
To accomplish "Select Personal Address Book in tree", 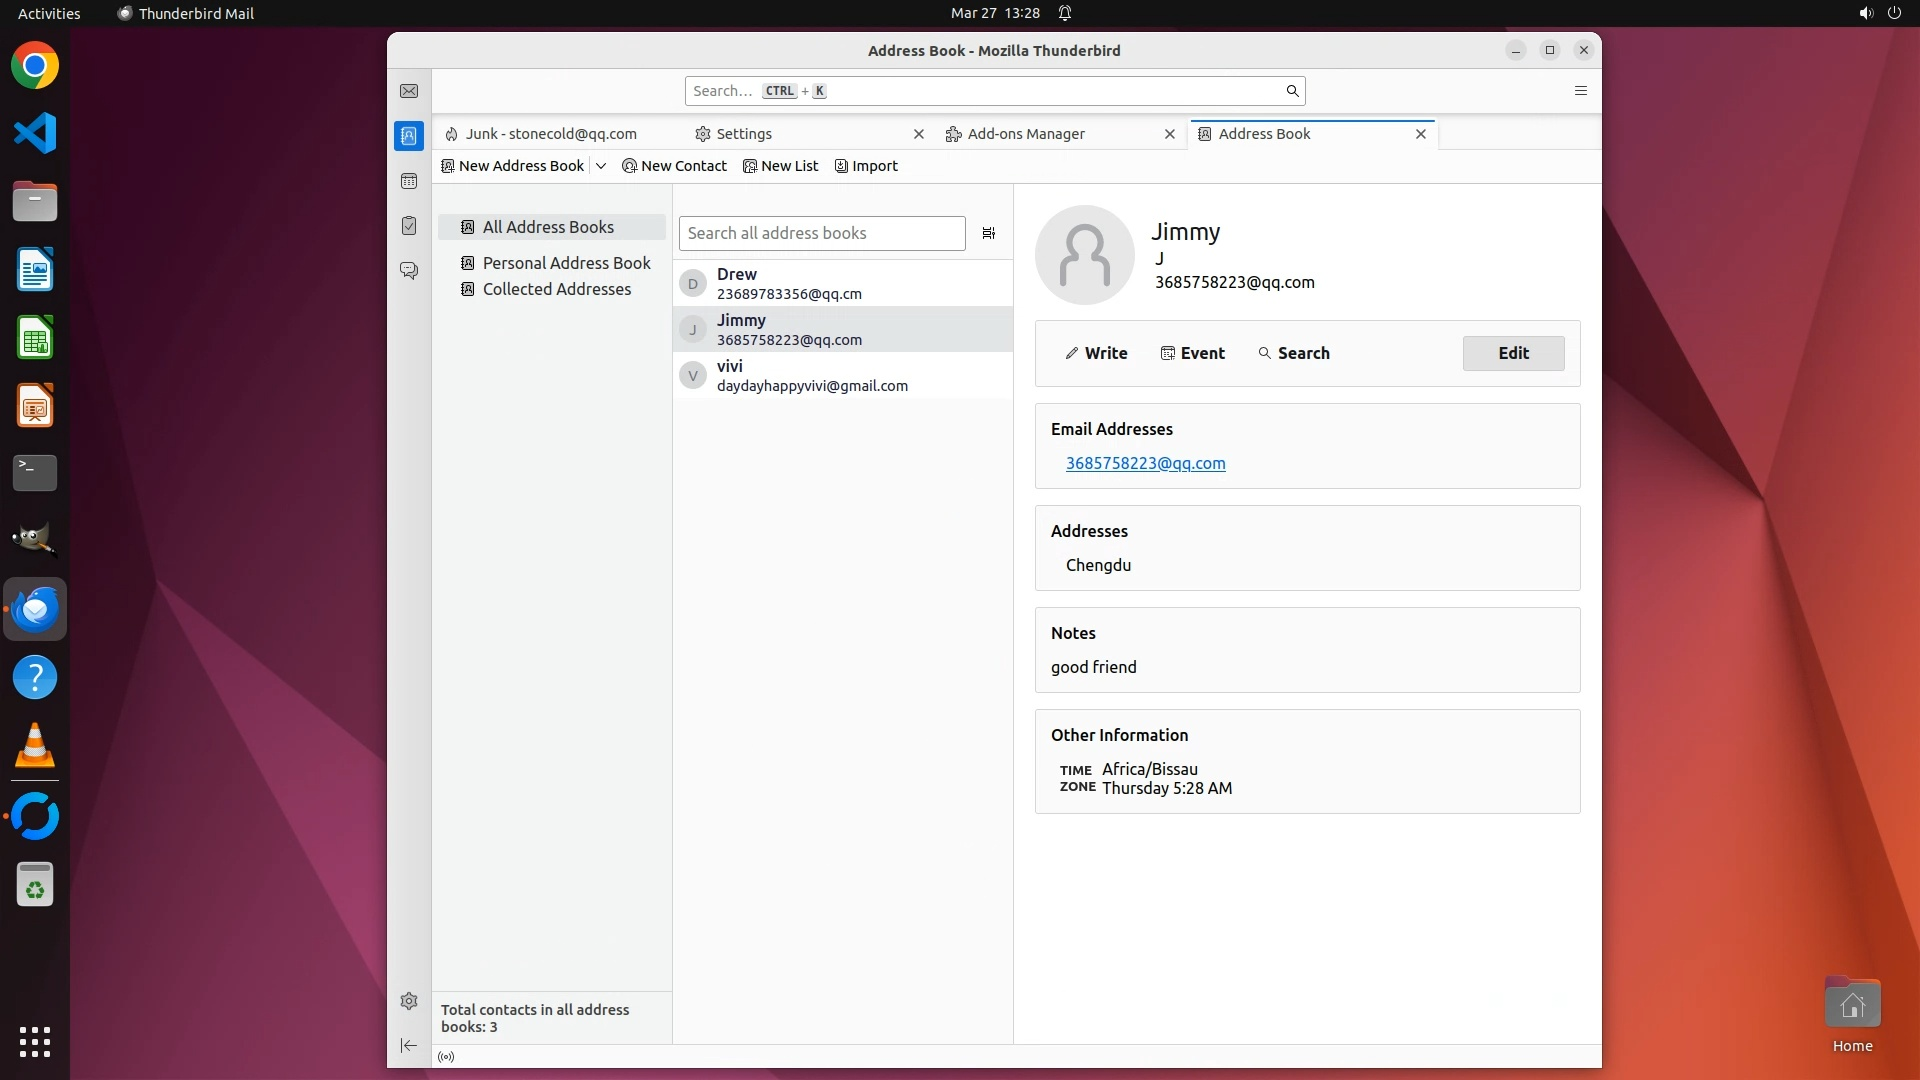I will click(565, 263).
